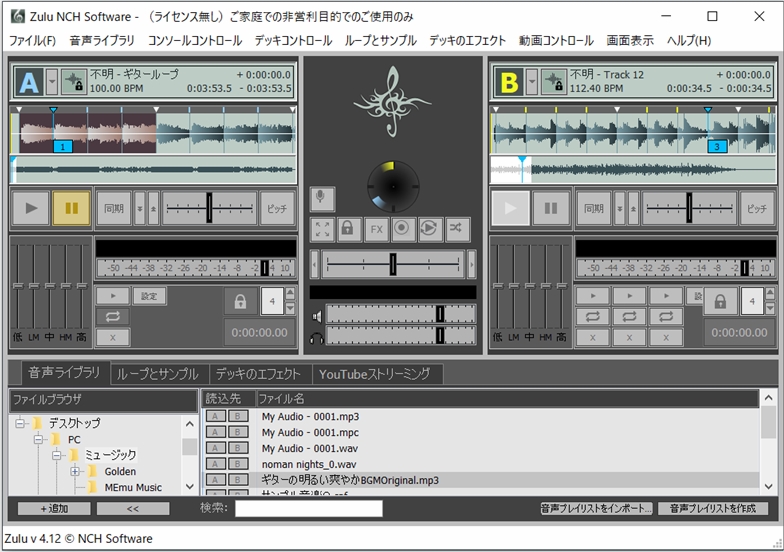Click deck B pitch slider handle

pyautogui.click(x=690, y=208)
